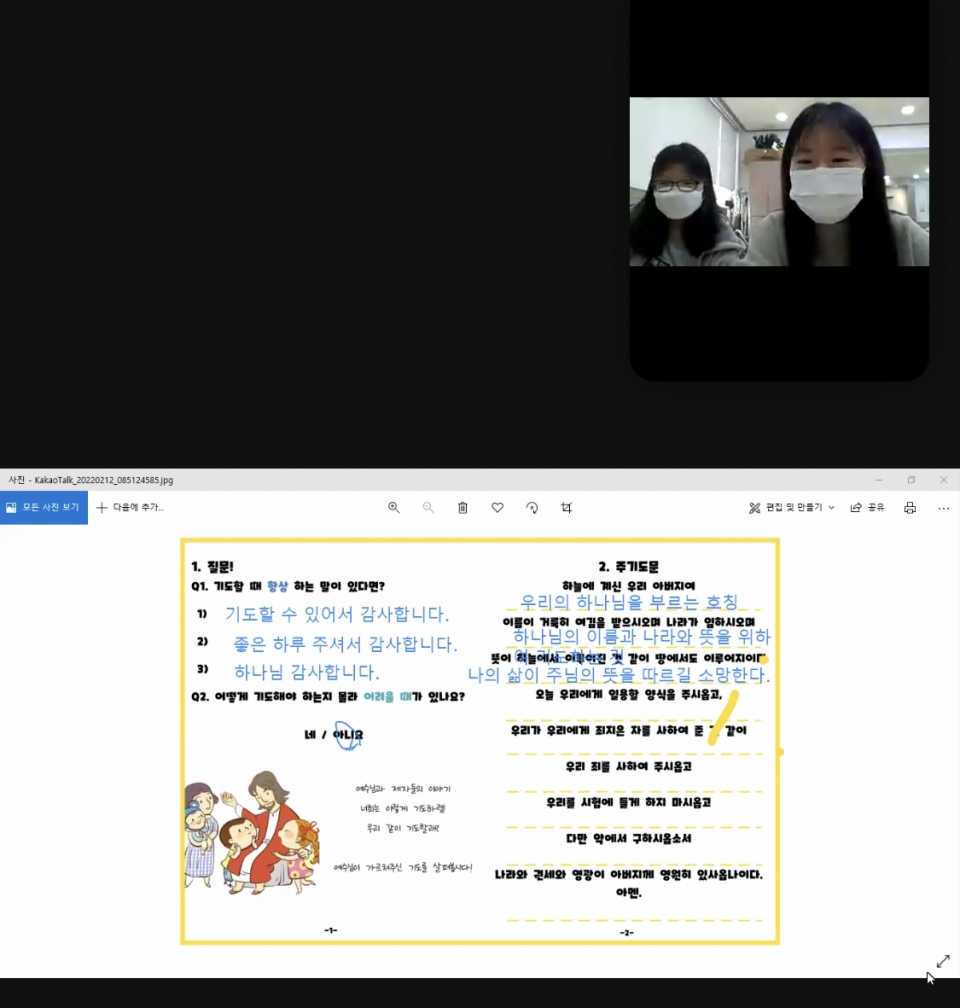Viewport: 960px width, 1008px height.
Task: Click the zoom in magnifier icon
Action: [394, 508]
